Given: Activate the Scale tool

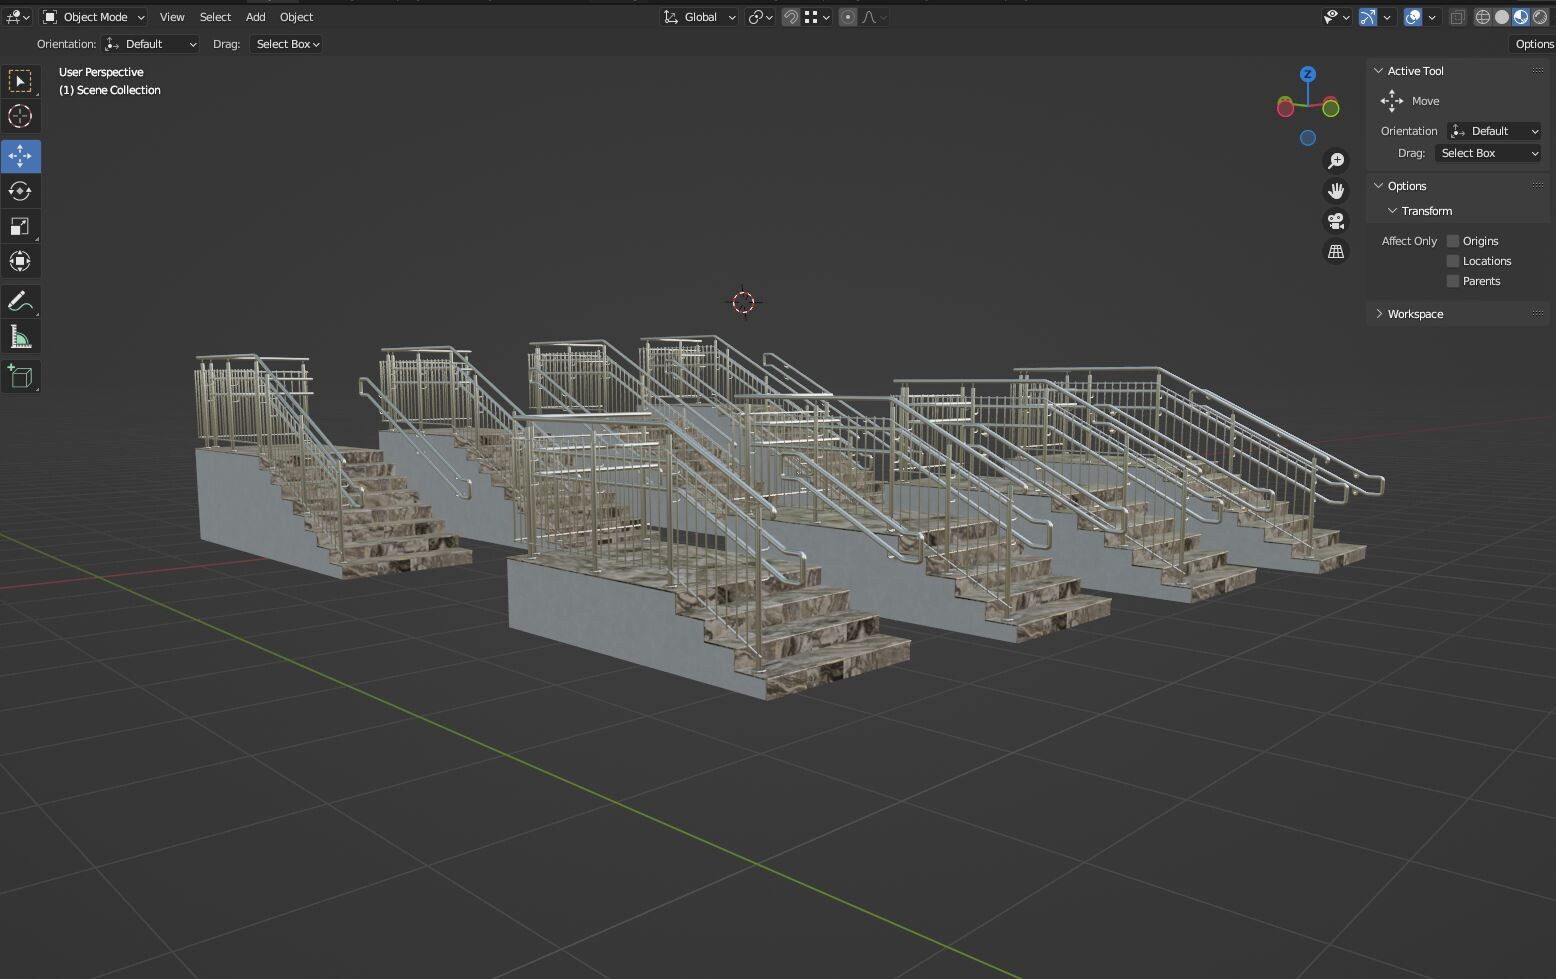Looking at the screenshot, I should tap(21, 226).
